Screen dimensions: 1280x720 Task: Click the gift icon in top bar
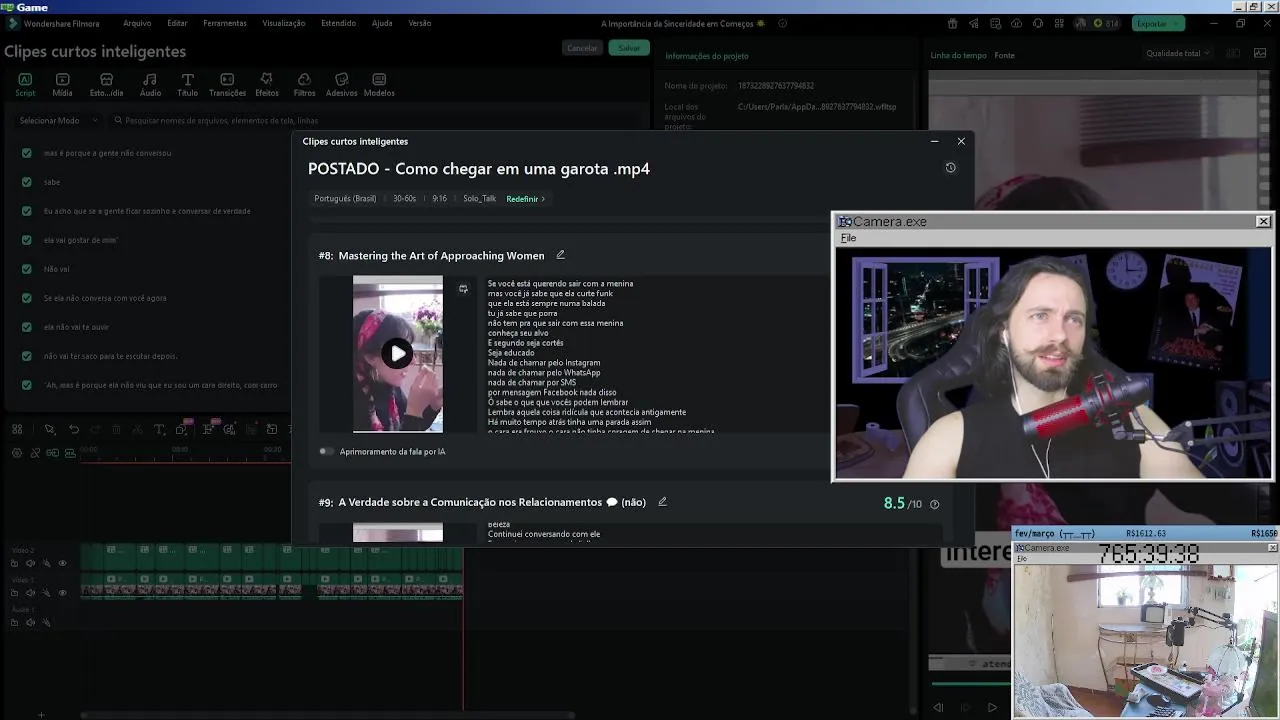pos(952,24)
